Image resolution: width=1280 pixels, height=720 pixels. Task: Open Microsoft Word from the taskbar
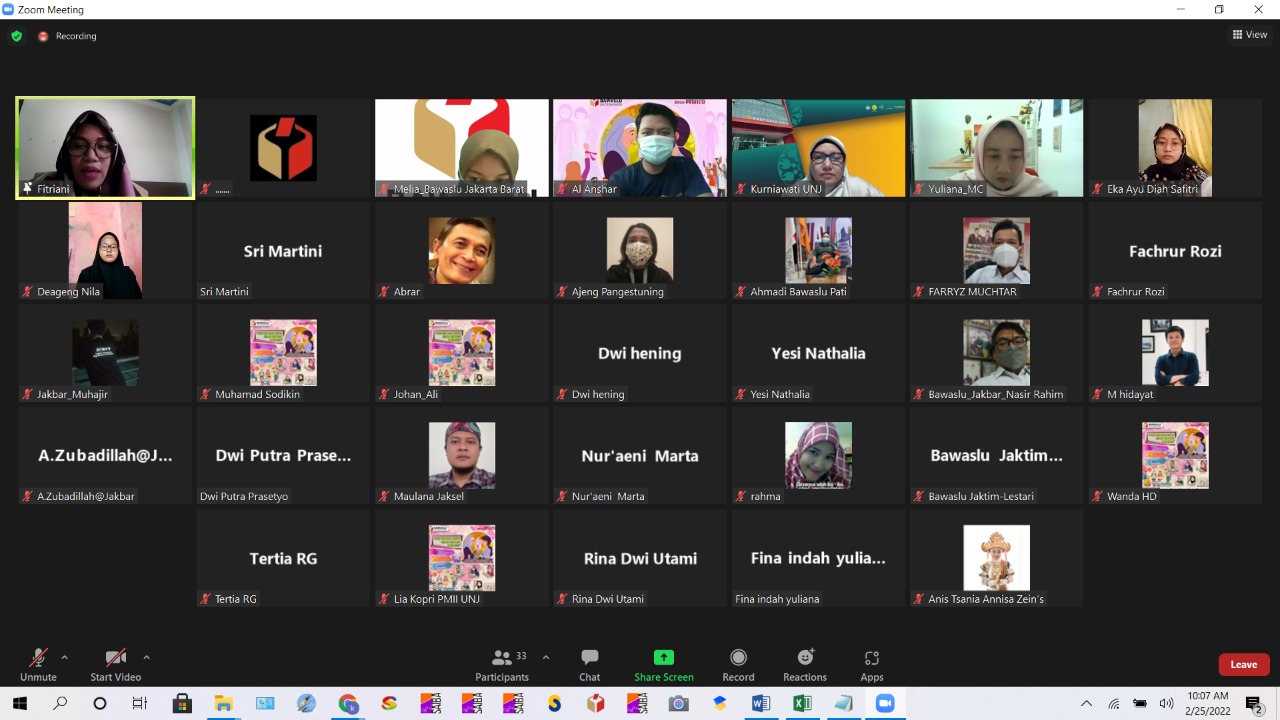761,704
